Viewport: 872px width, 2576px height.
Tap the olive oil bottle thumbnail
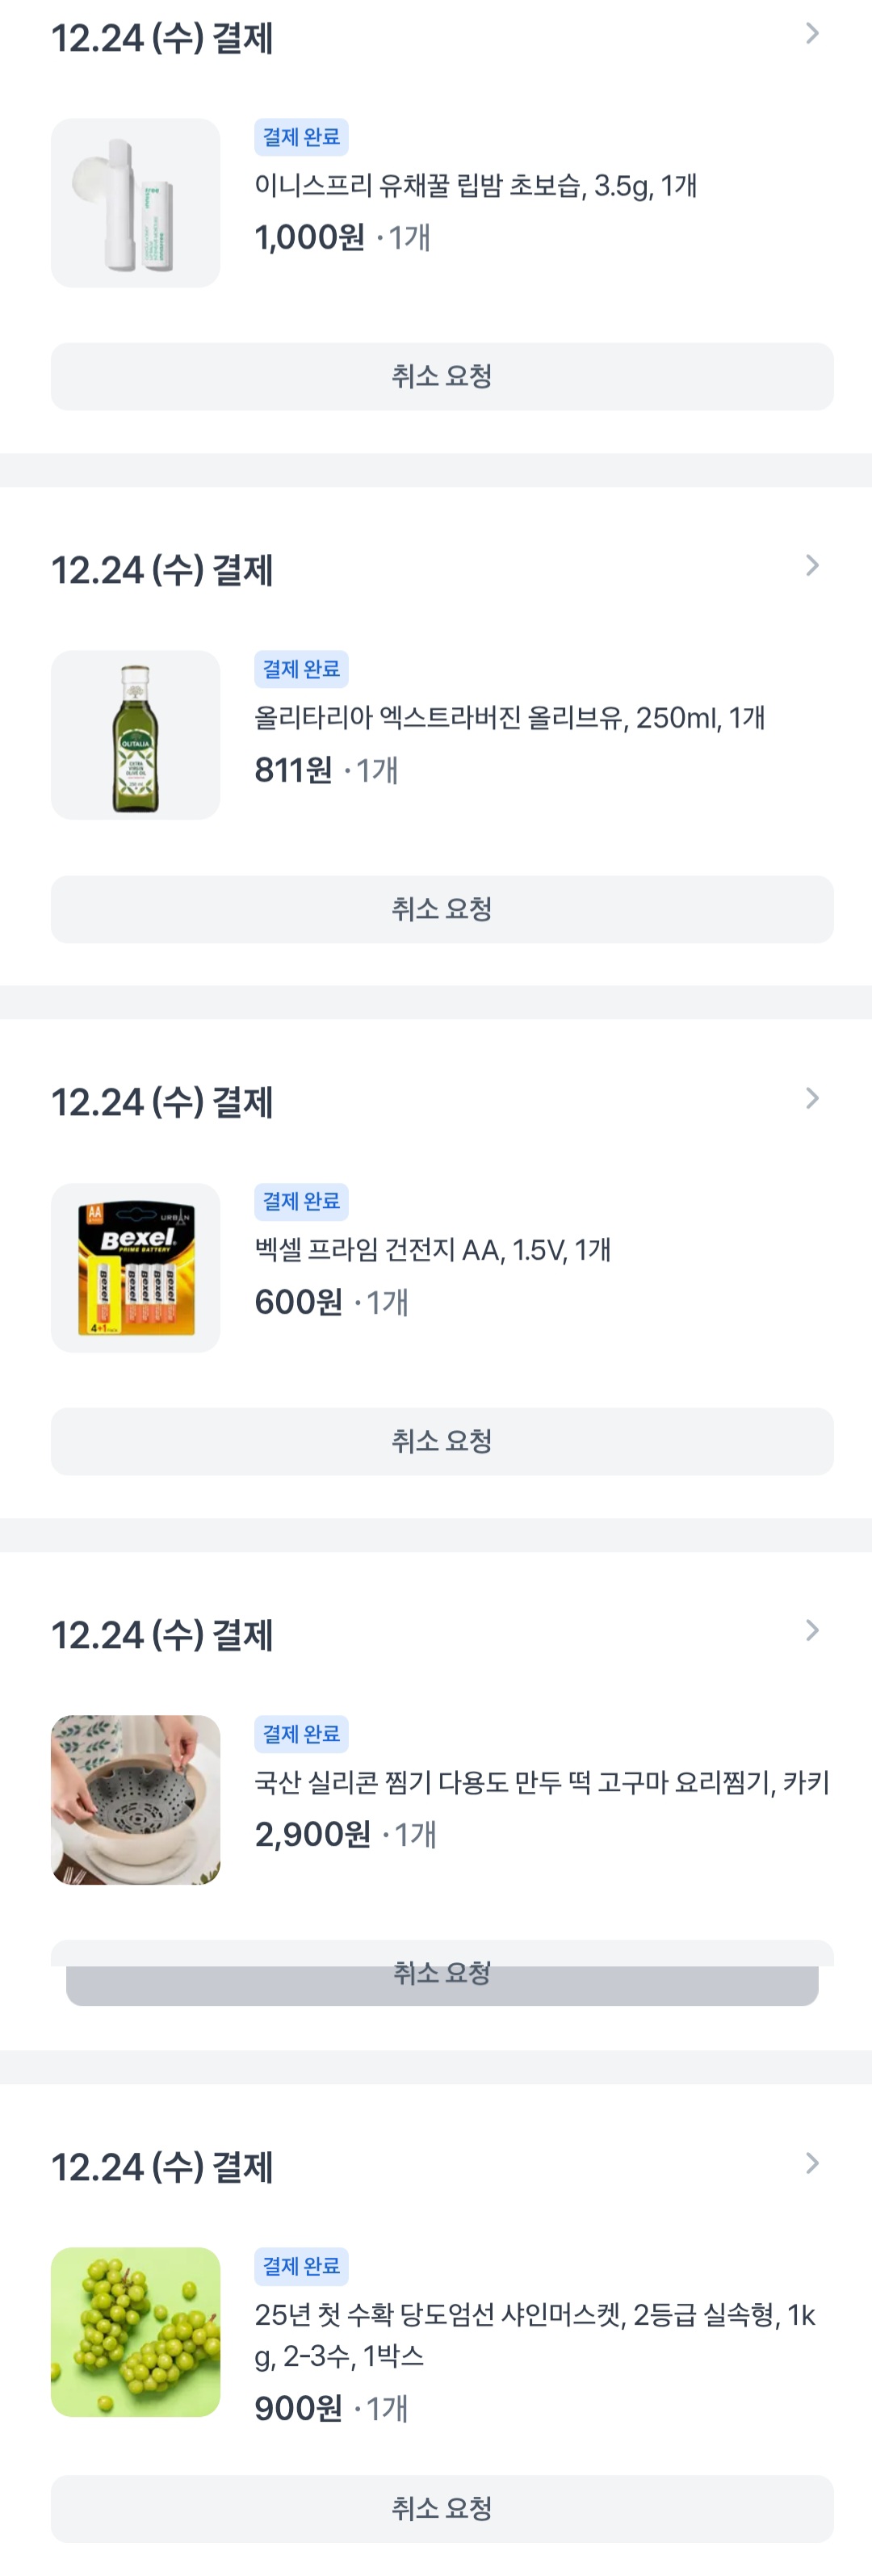(136, 735)
